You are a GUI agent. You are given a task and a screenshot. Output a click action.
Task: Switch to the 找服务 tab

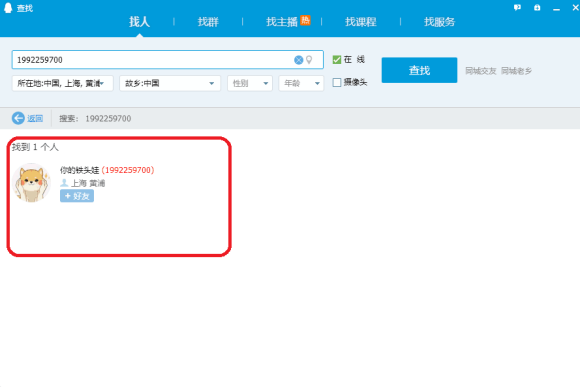click(439, 22)
